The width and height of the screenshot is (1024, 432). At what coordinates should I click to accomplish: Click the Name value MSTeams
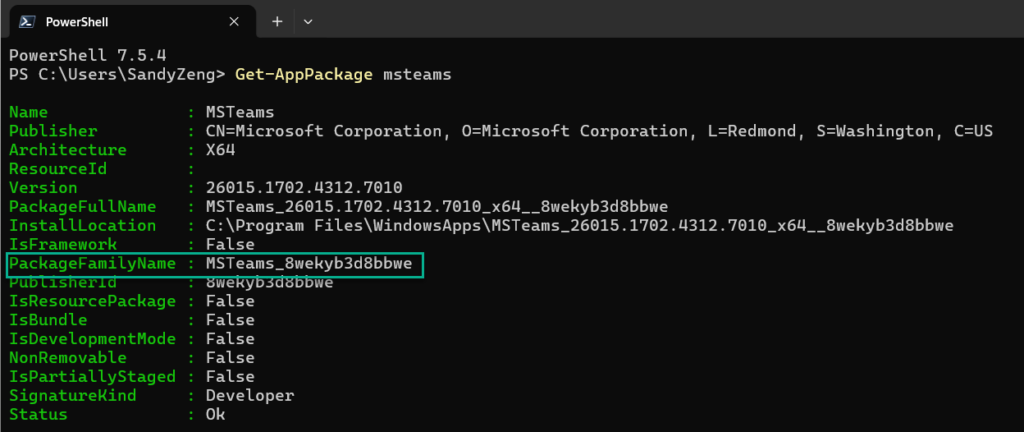tap(239, 112)
